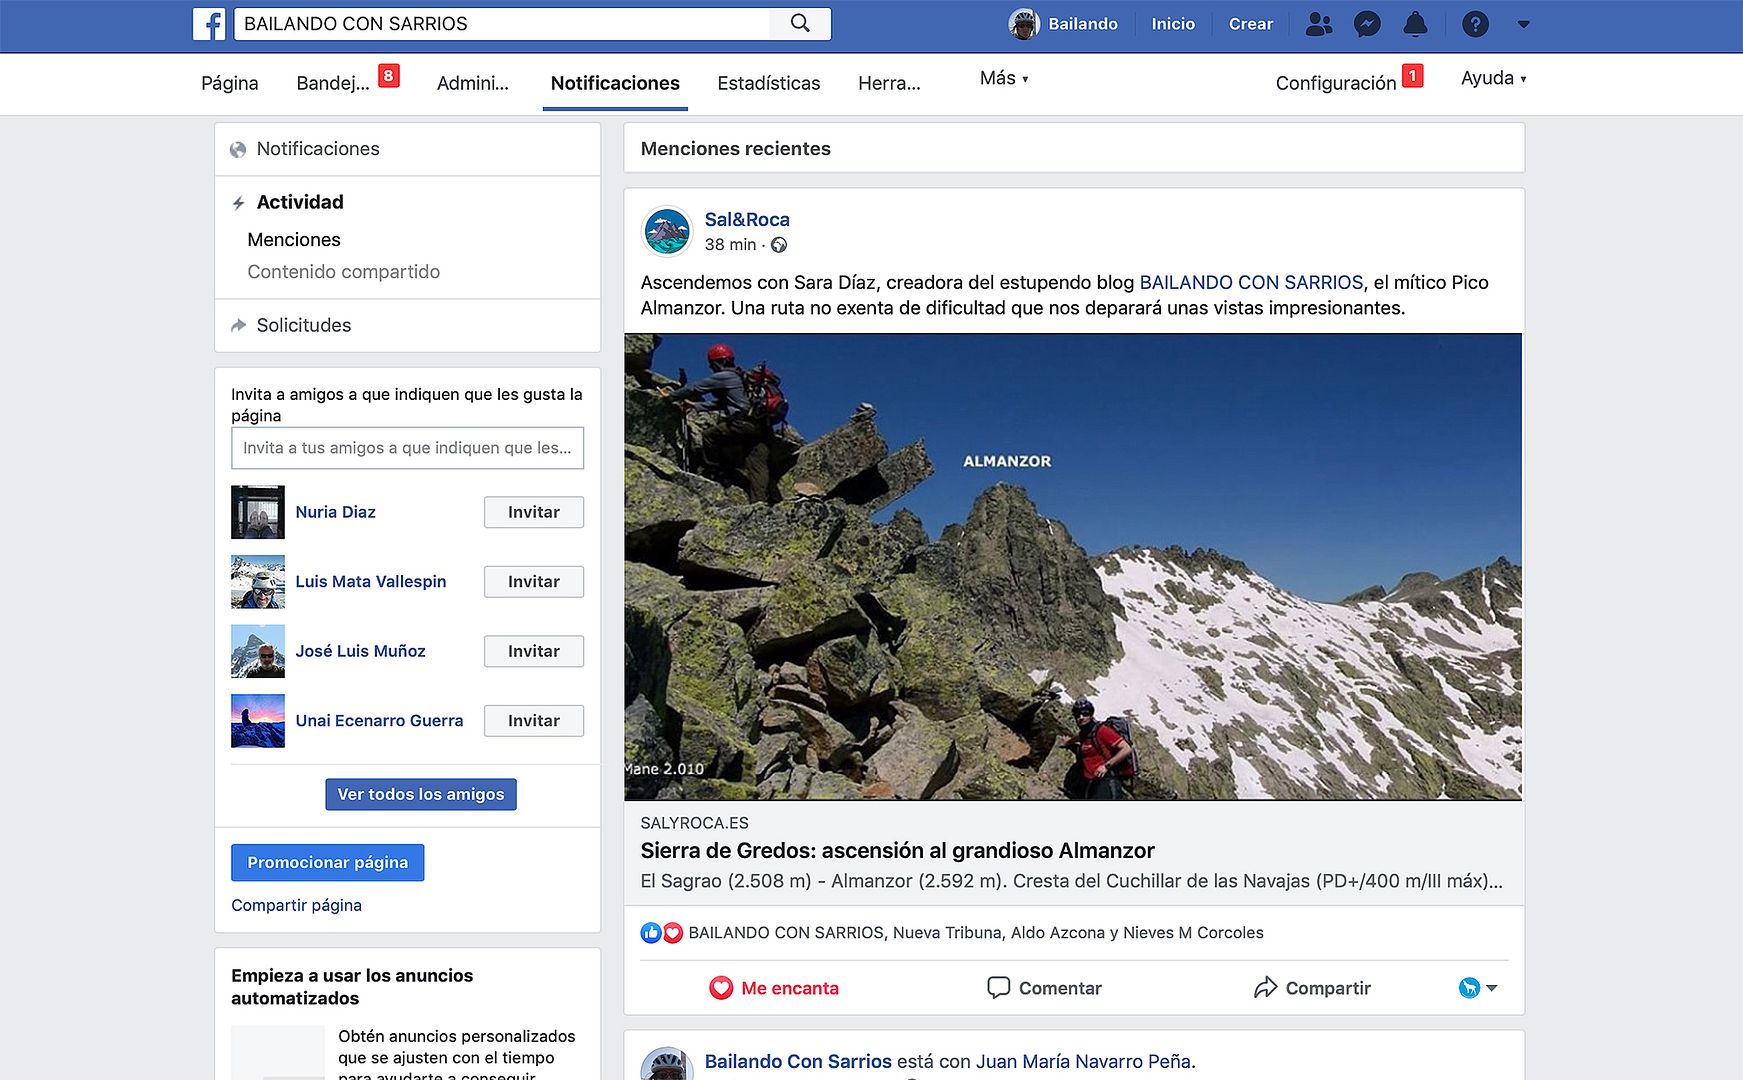Click the like reaction icon on post
The width and height of the screenshot is (1743, 1080).
[651, 933]
